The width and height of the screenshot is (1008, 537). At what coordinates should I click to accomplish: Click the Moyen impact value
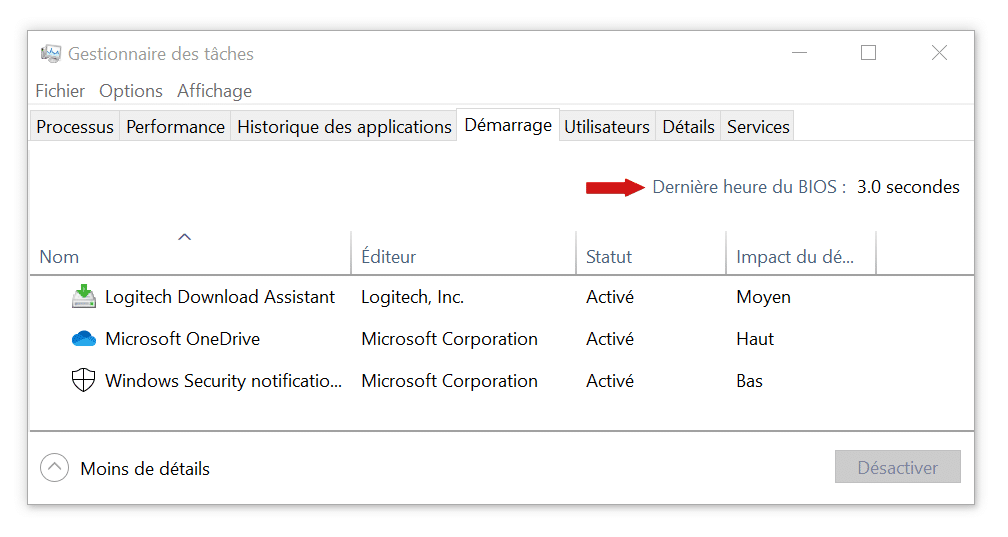point(764,297)
